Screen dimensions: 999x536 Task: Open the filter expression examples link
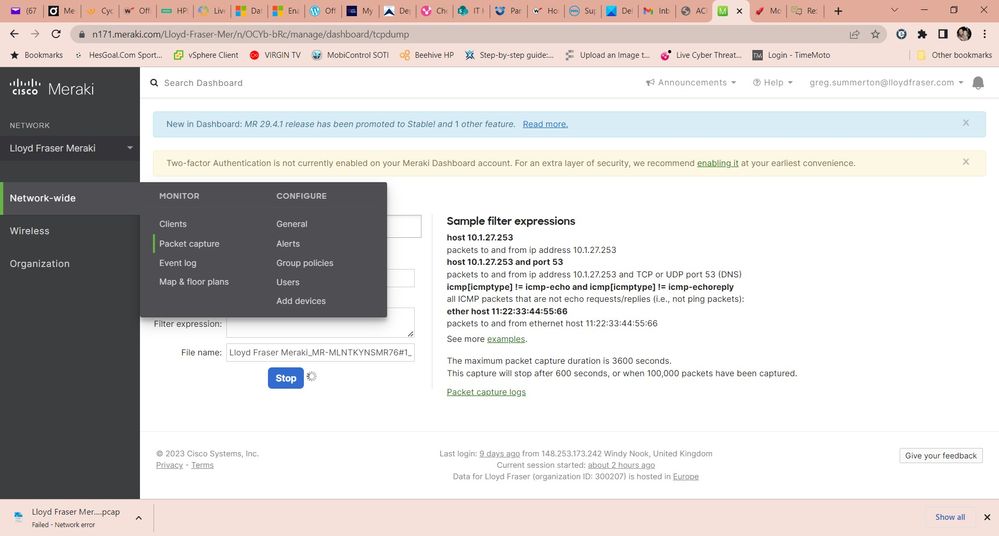pos(506,339)
